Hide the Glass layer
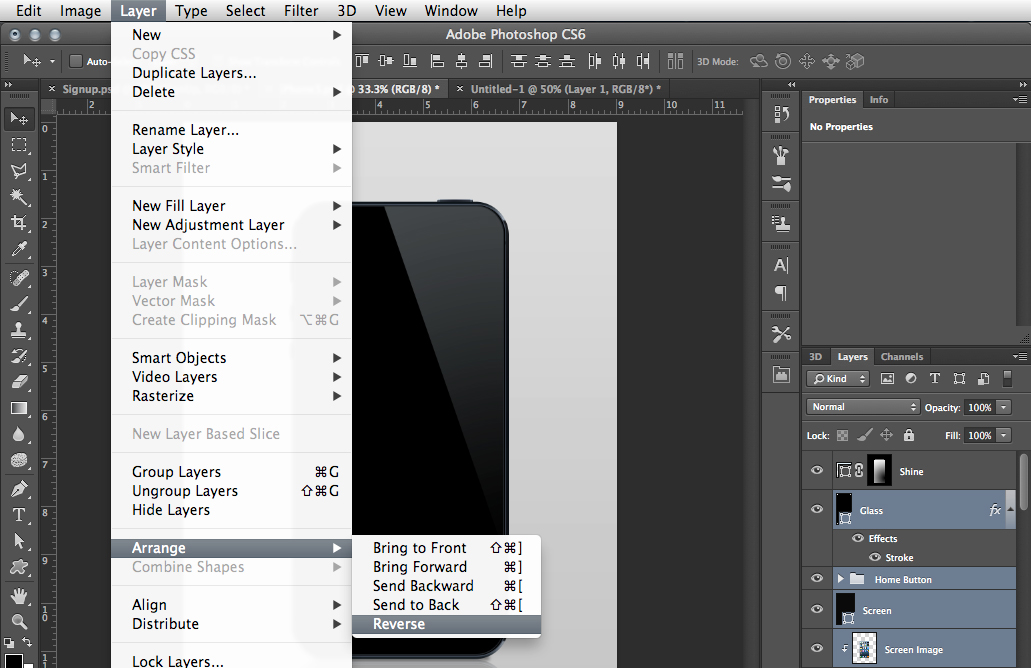1031x668 pixels. (817, 509)
